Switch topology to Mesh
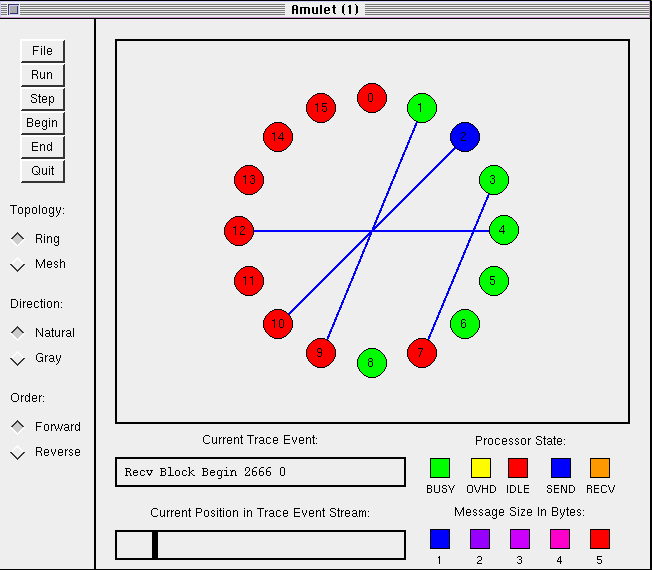The image size is (652, 570). (18, 264)
